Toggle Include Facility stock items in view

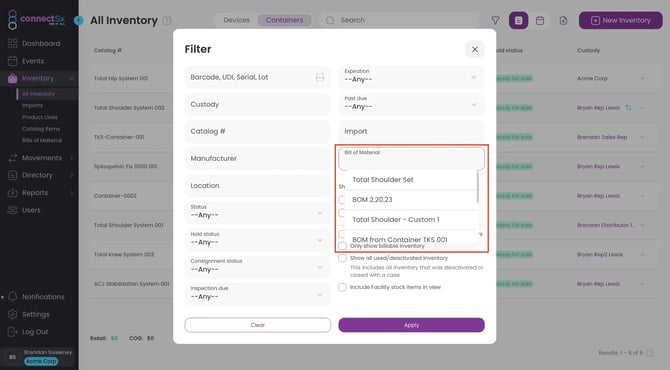[x=342, y=287]
